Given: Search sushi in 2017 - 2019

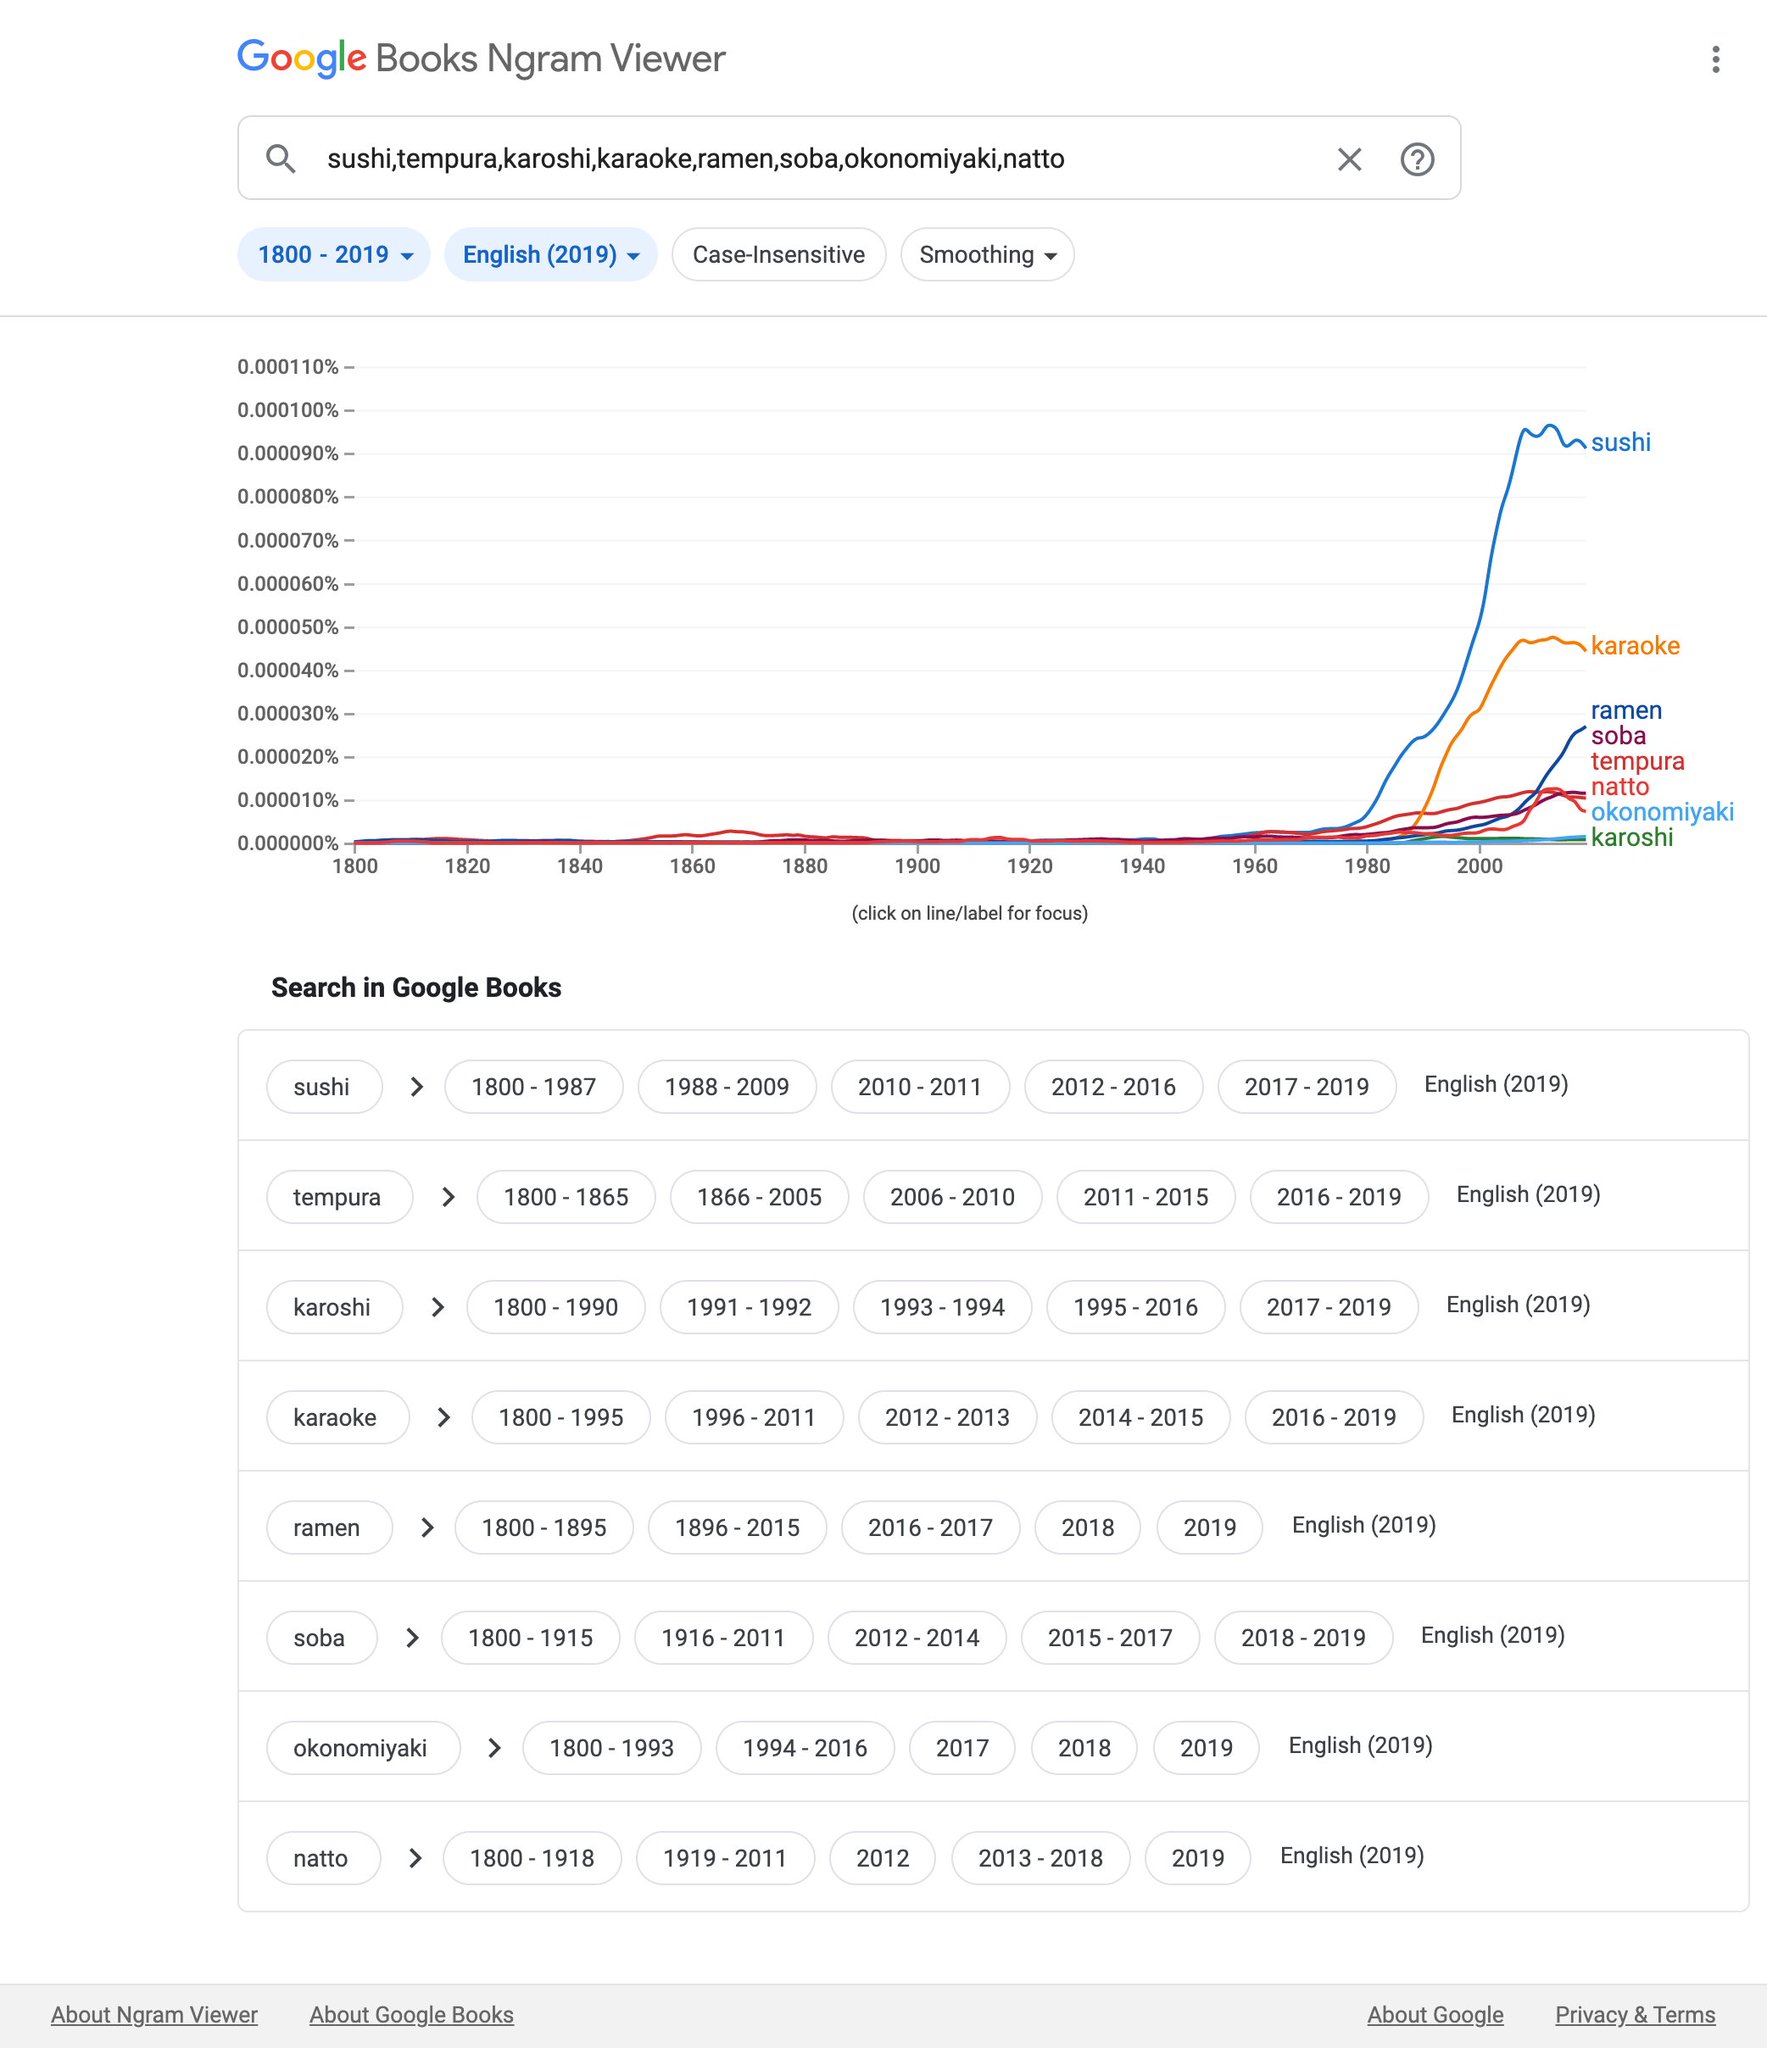Looking at the screenshot, I should click(x=1306, y=1086).
